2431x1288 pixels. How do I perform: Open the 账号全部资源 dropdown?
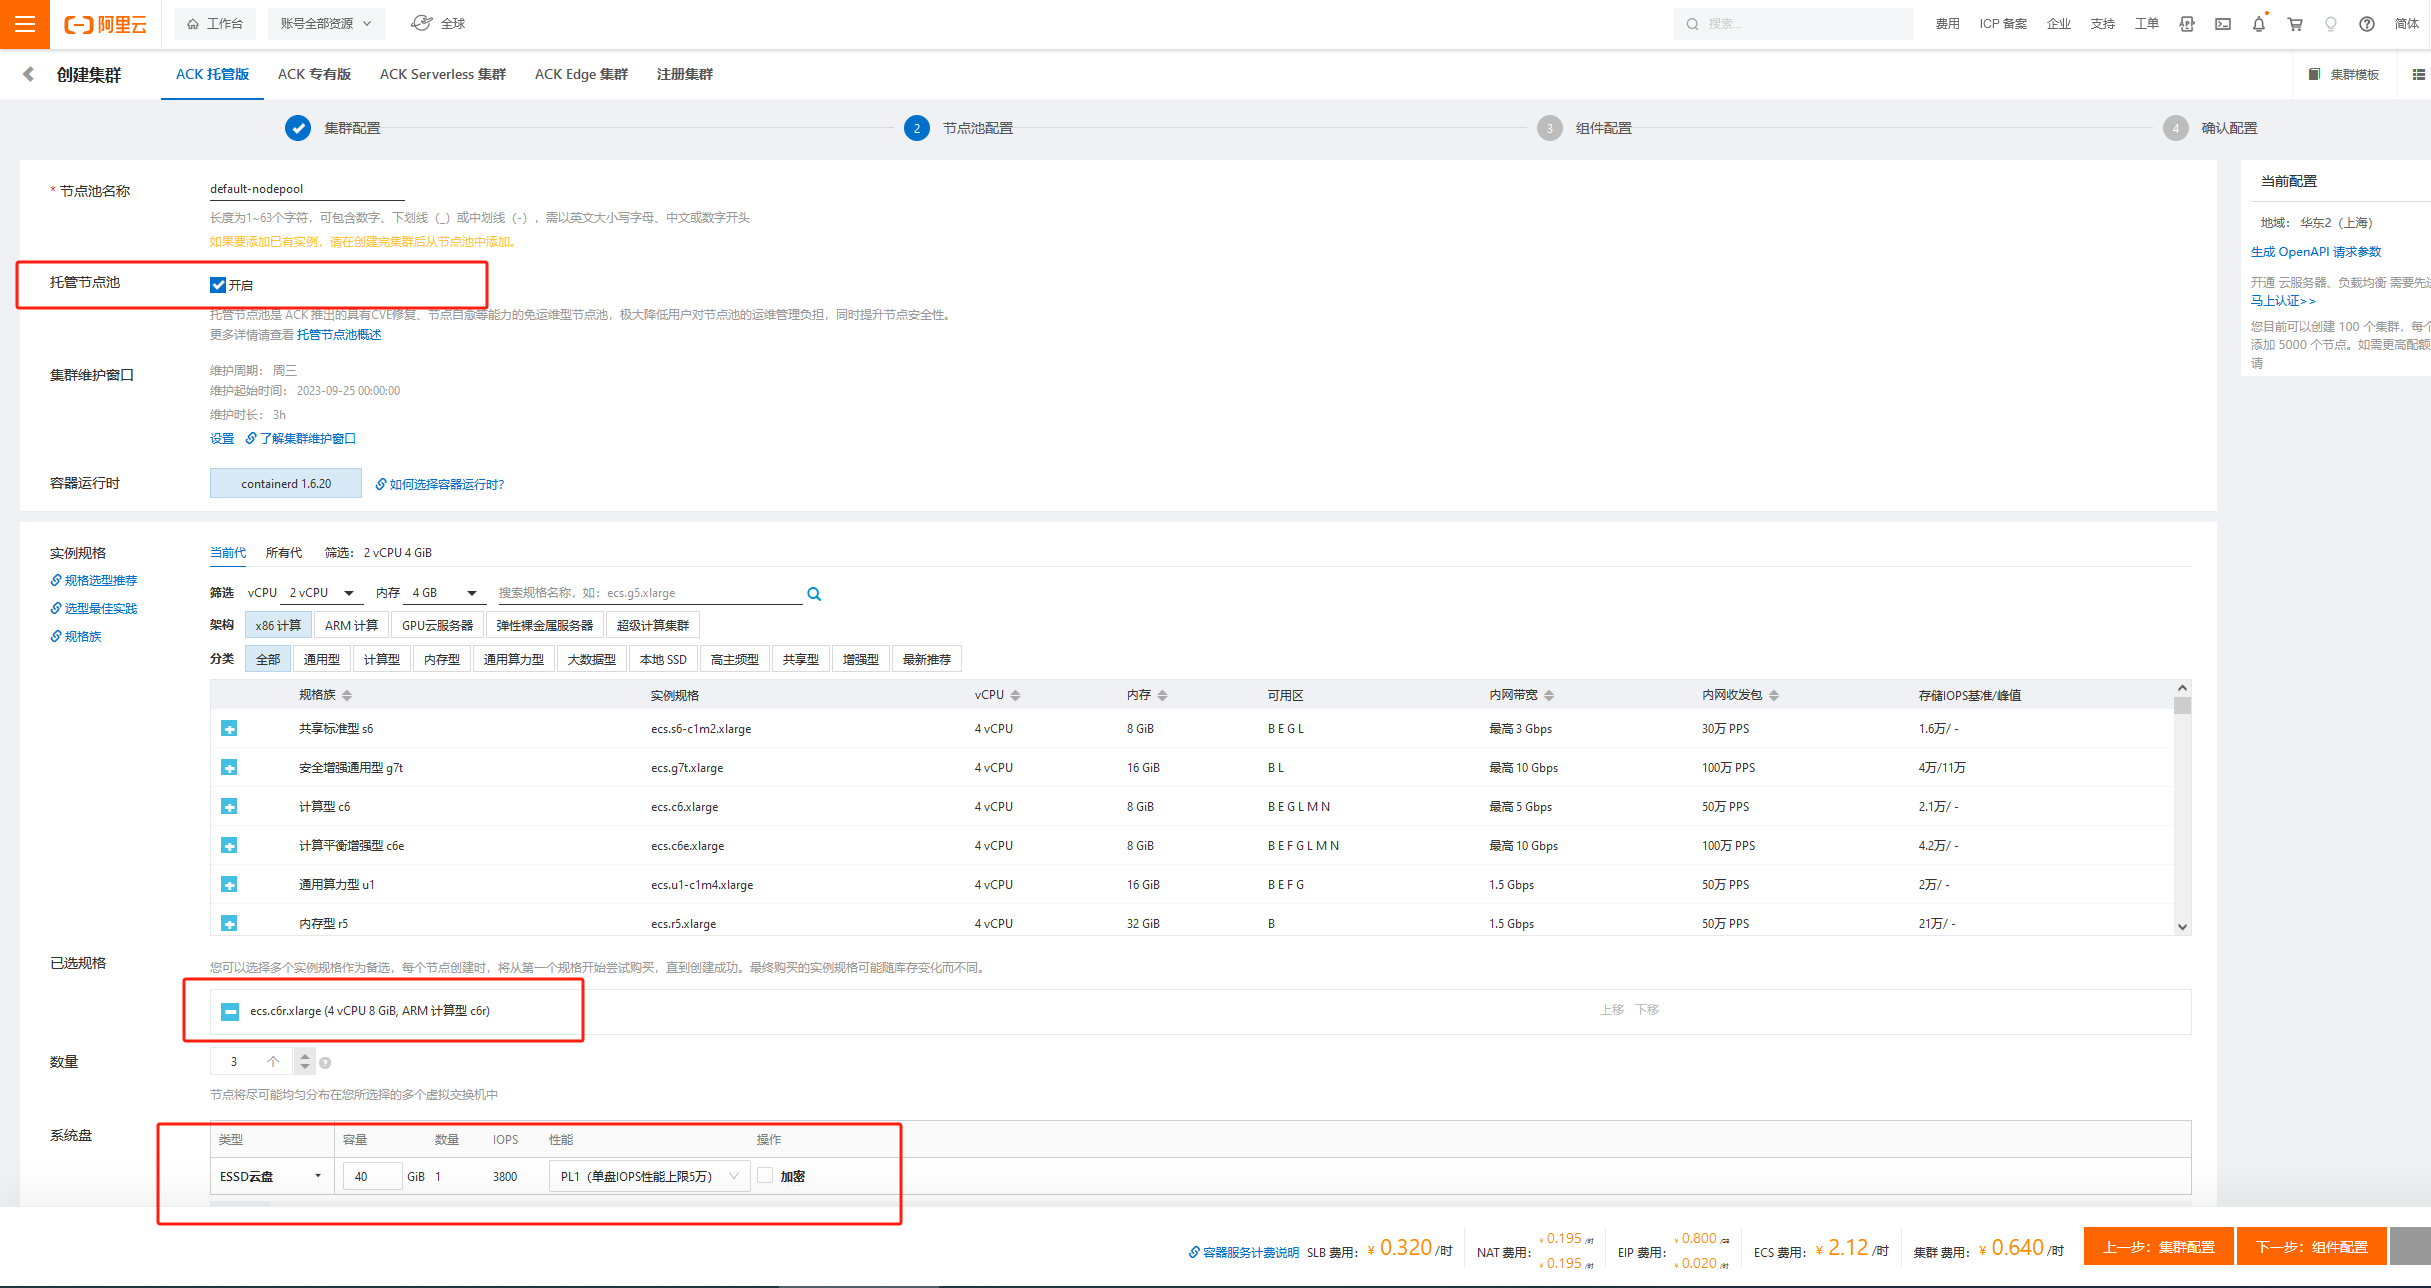tap(326, 24)
